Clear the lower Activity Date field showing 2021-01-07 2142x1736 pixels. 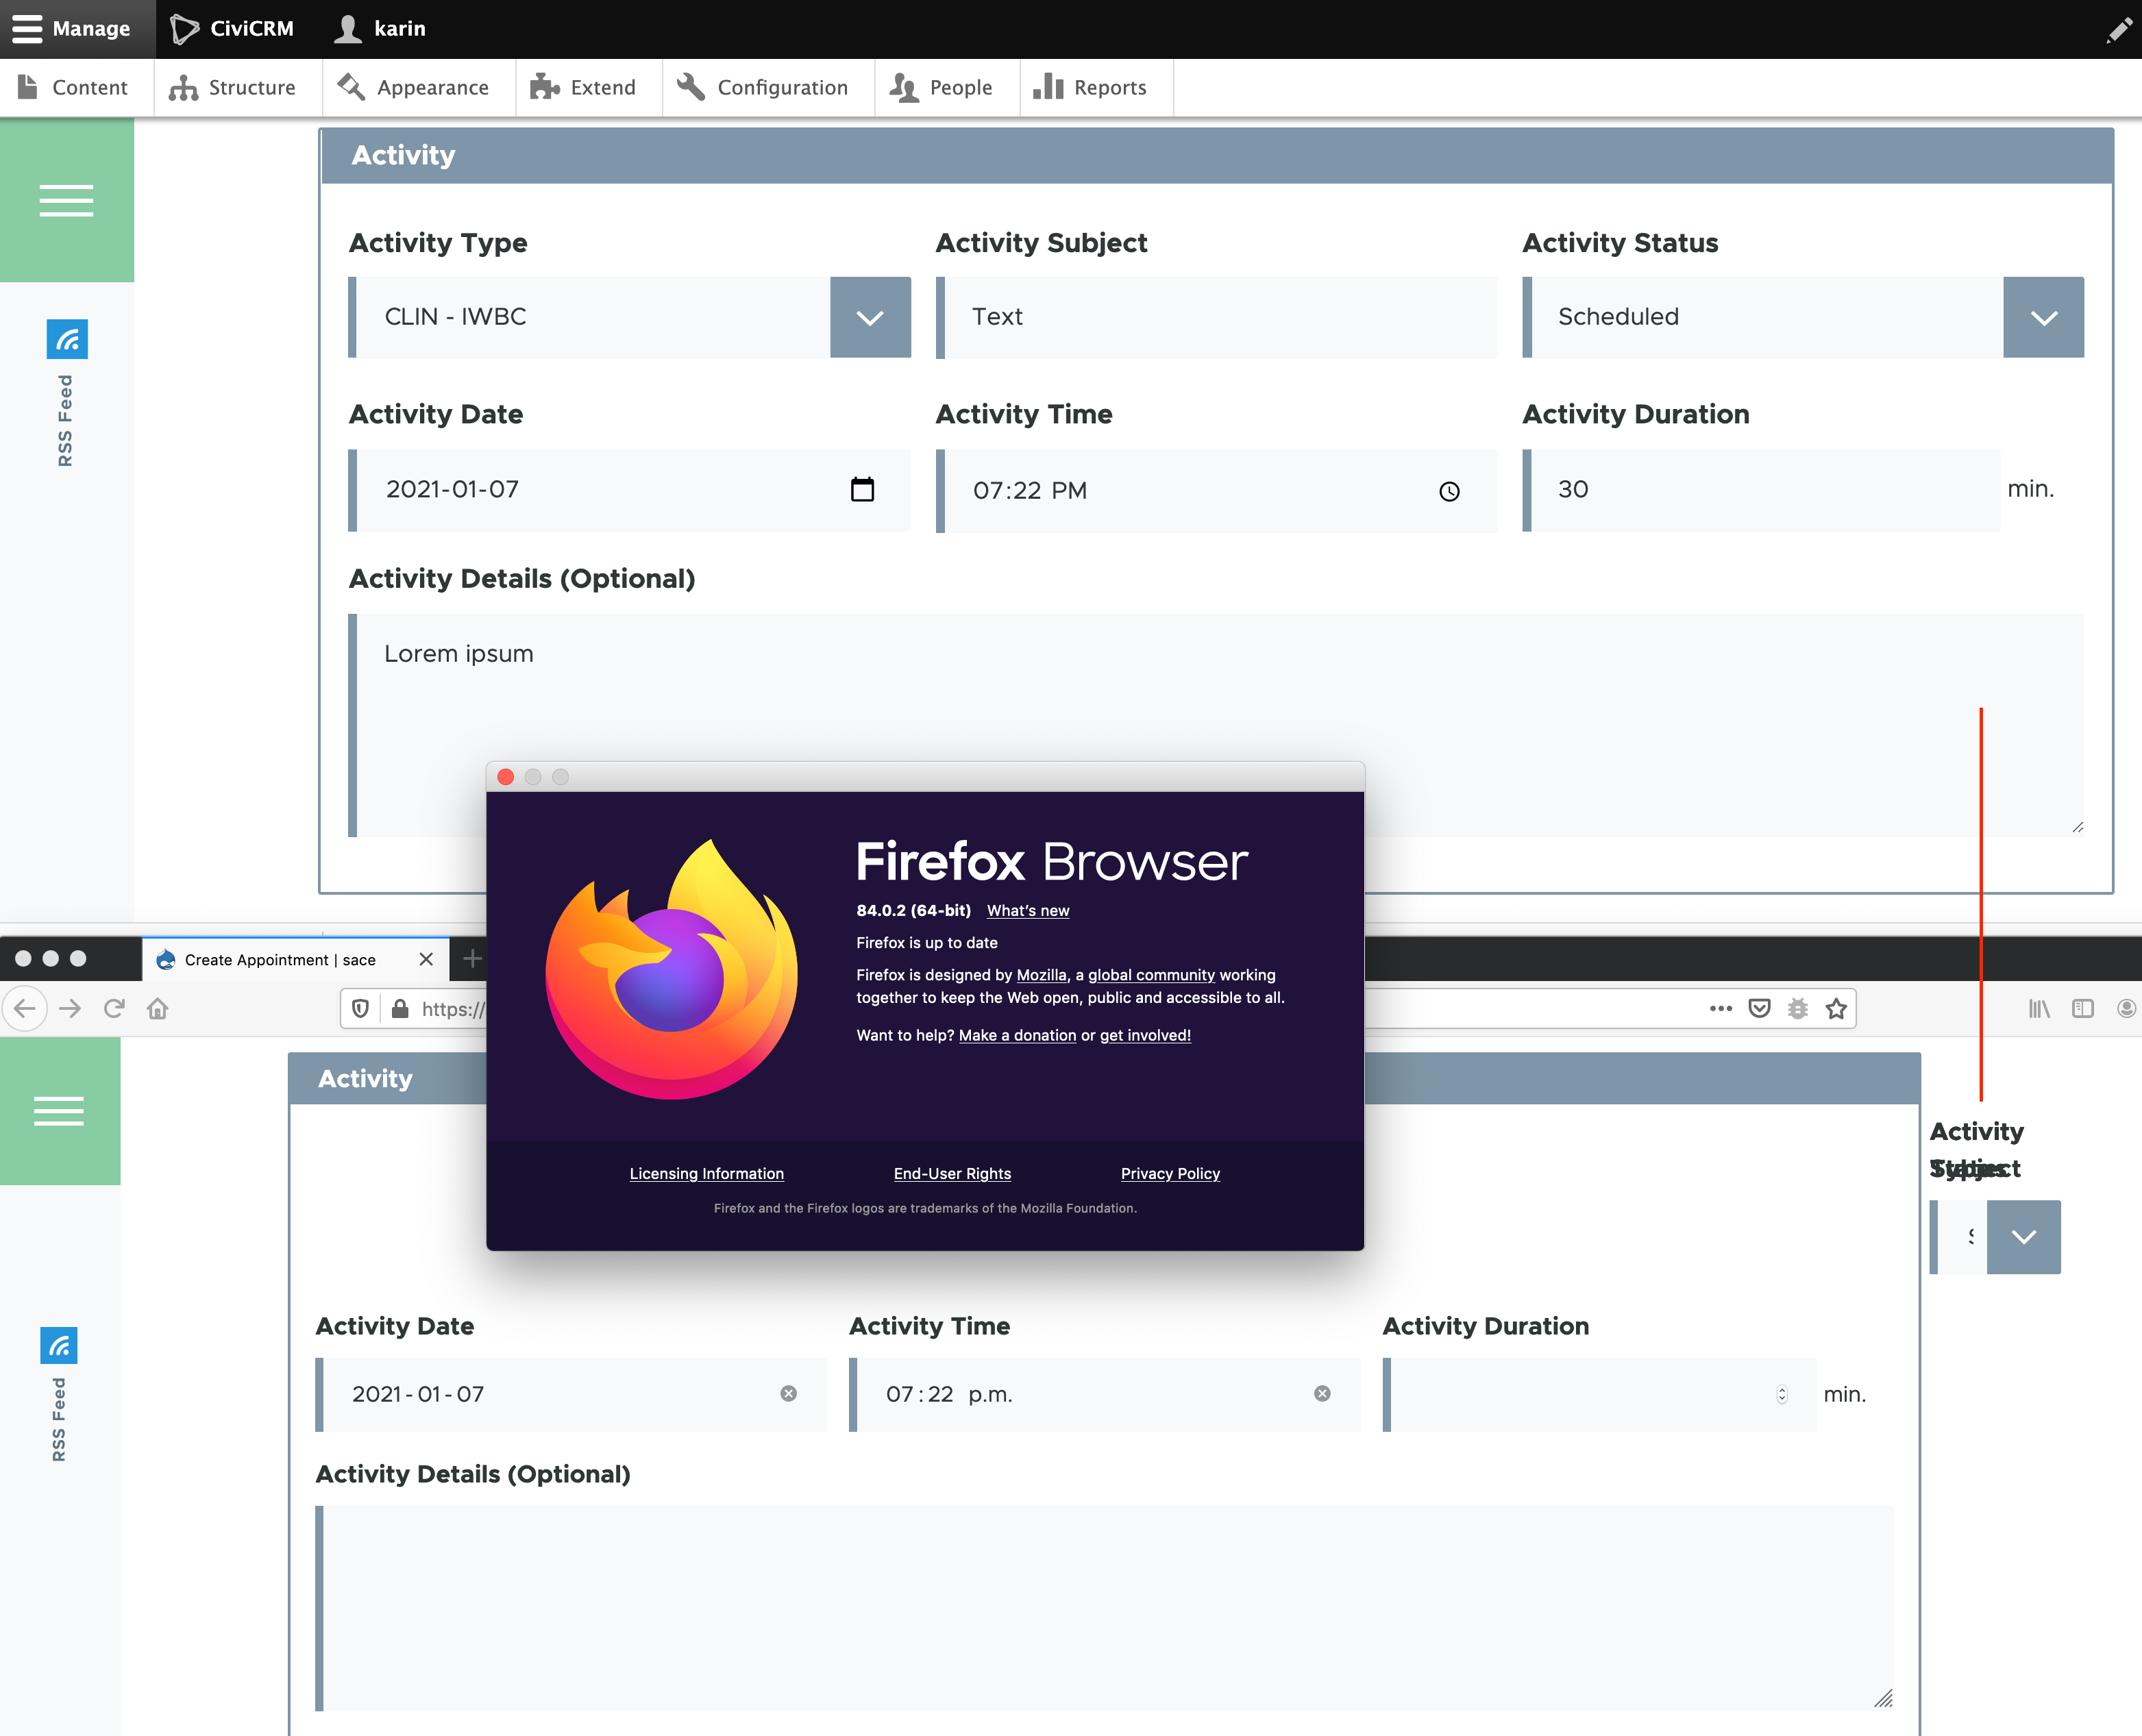[x=789, y=1394]
